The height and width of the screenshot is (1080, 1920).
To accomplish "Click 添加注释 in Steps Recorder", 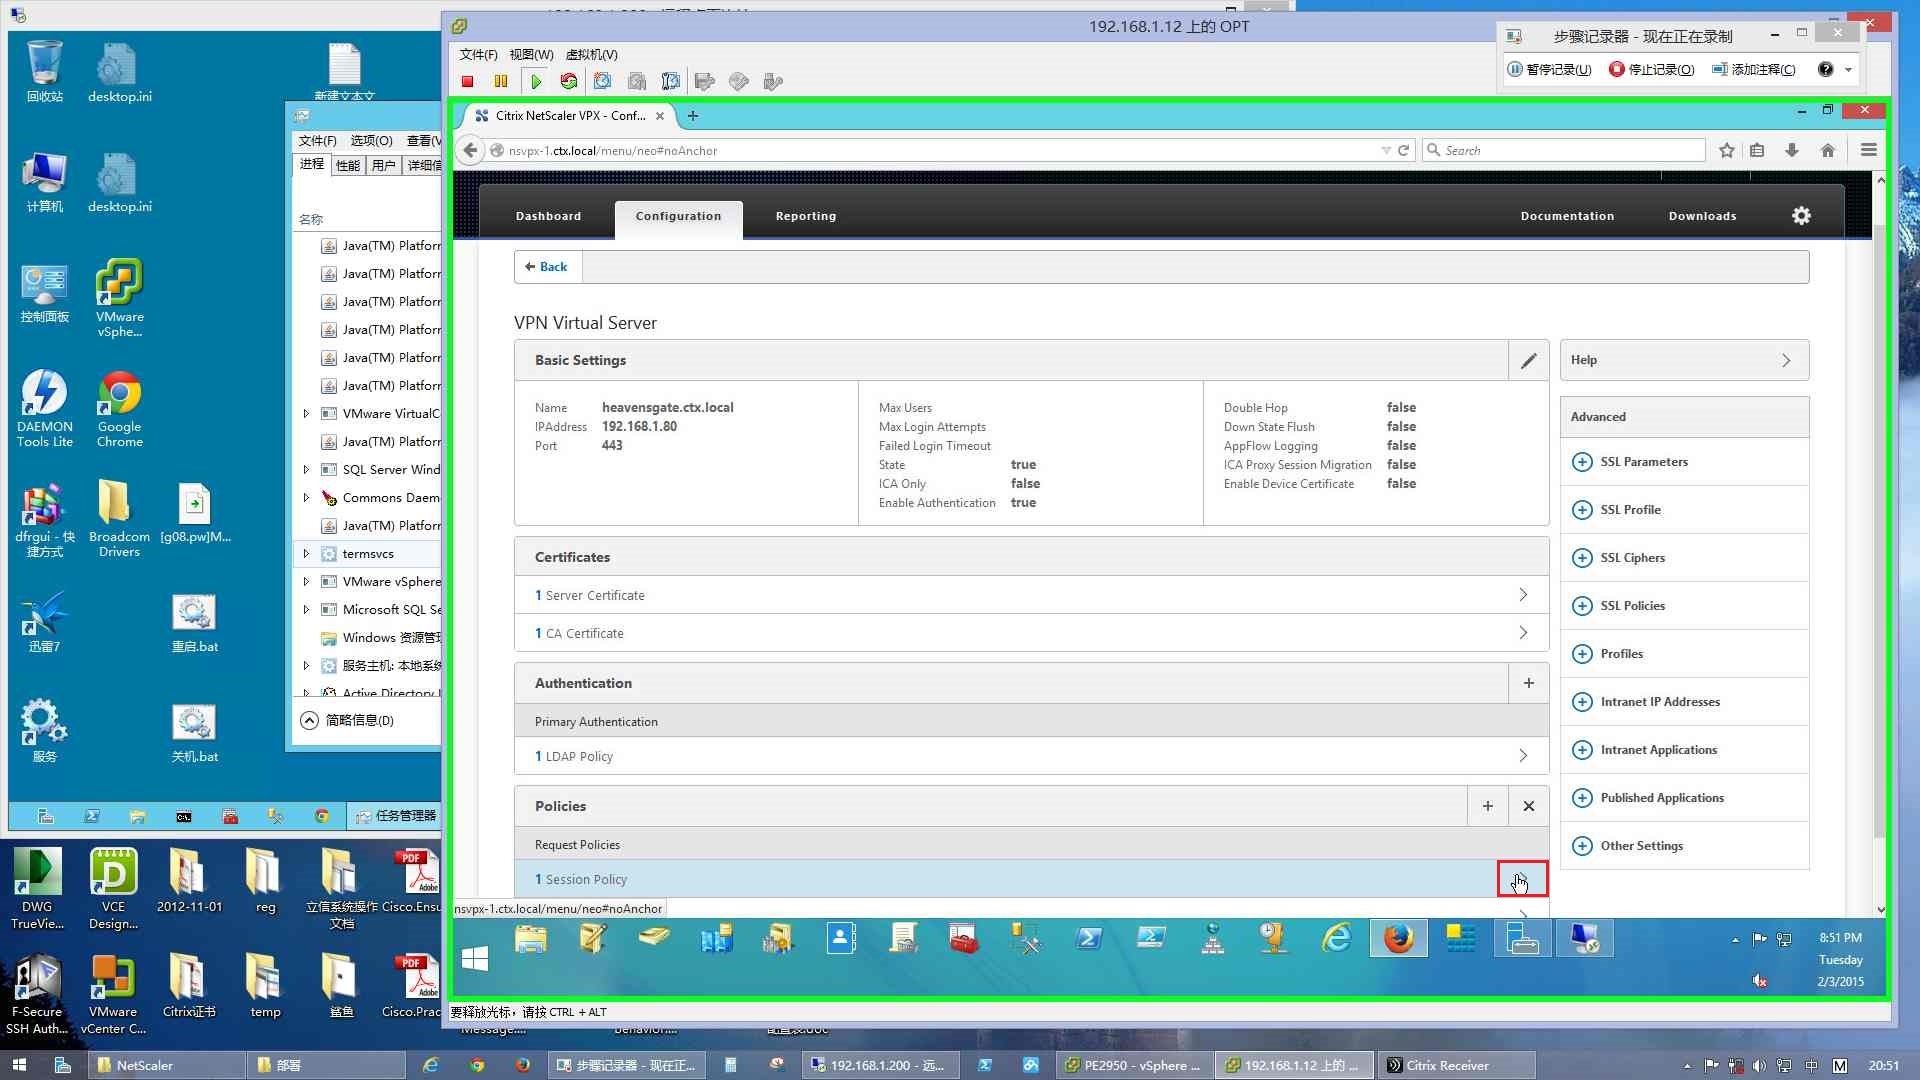I will coord(1753,70).
